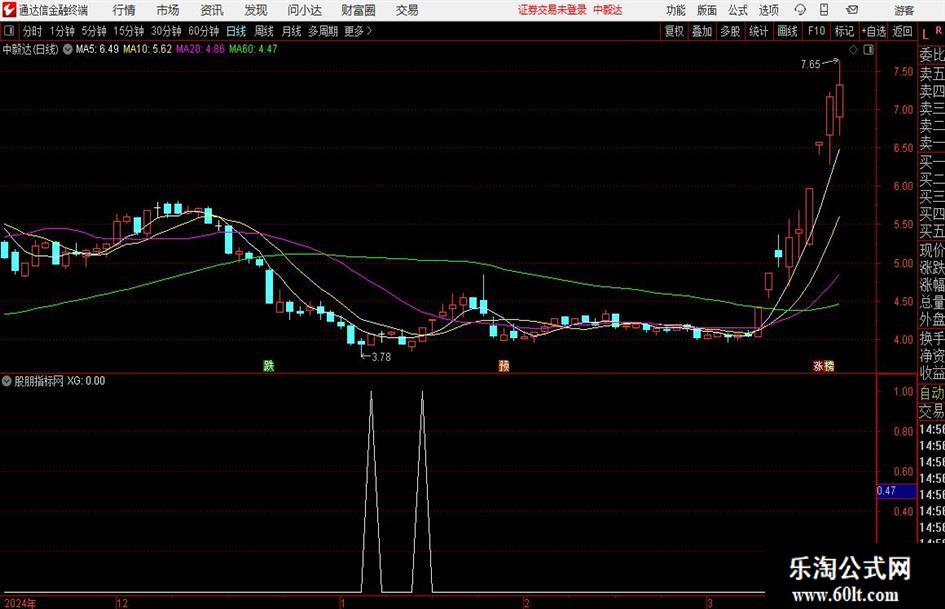Open the 版面 menu
Screen dimensions: 945x609
click(707, 10)
